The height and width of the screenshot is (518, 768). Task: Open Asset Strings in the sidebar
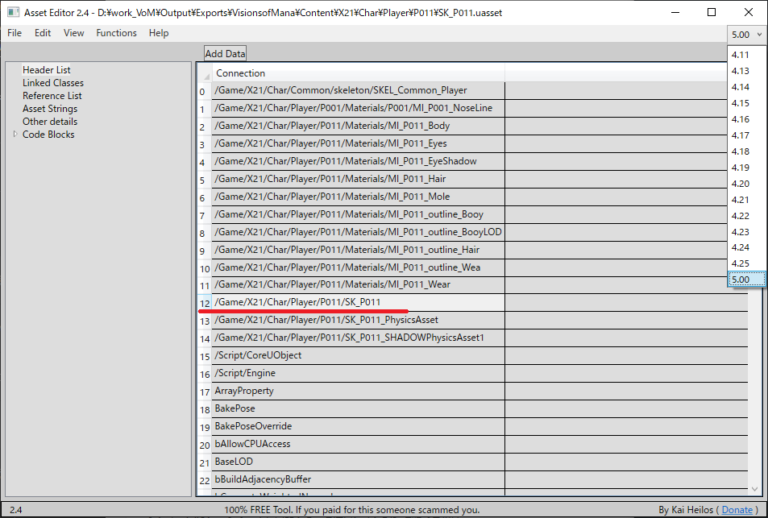pyautogui.click(x=49, y=108)
